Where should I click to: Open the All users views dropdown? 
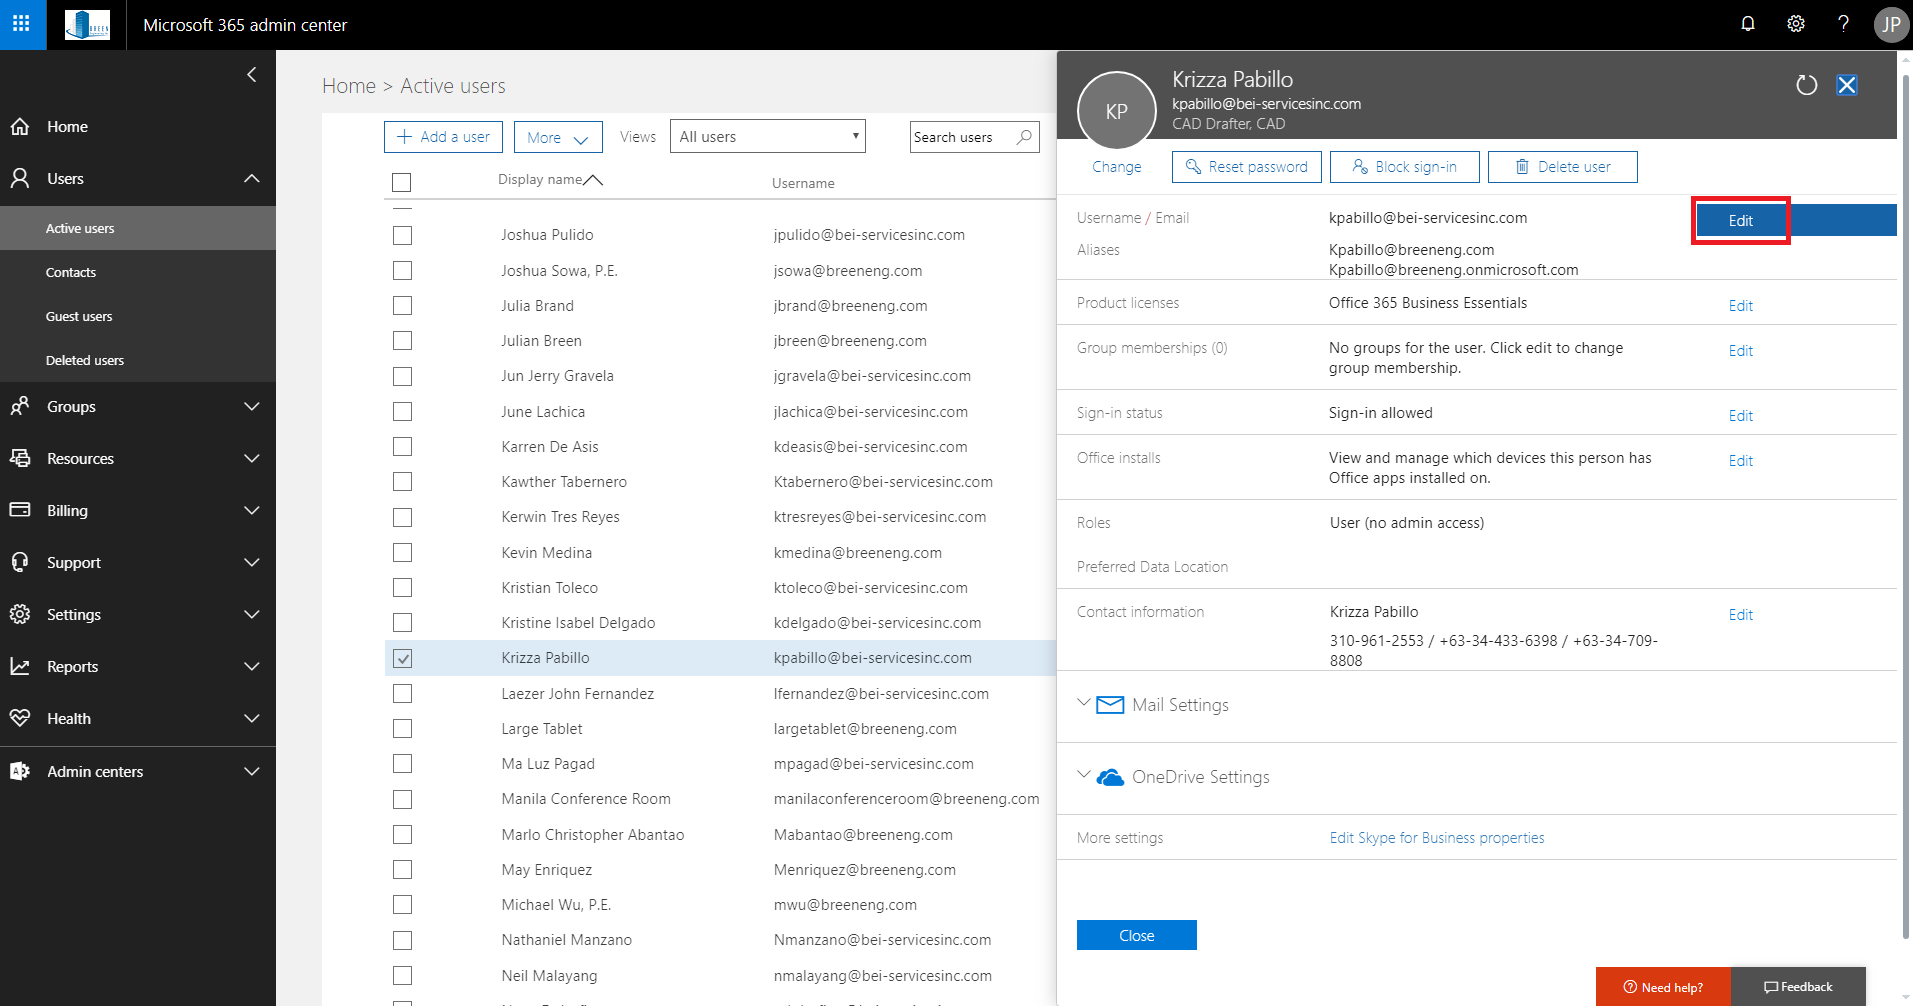coord(767,137)
